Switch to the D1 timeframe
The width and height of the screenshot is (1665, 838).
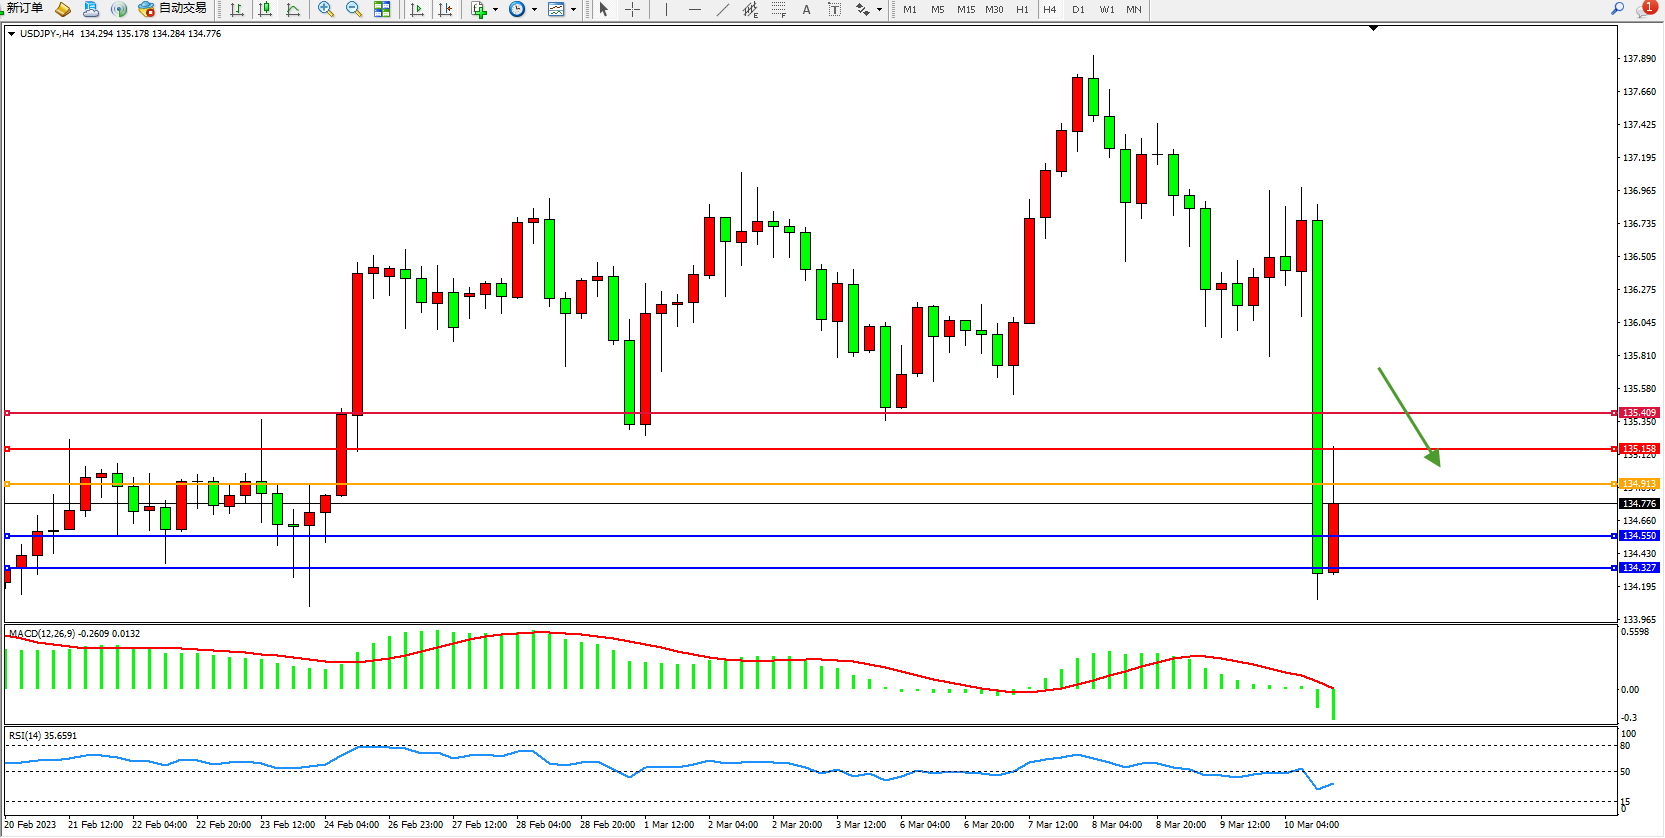click(x=1078, y=10)
